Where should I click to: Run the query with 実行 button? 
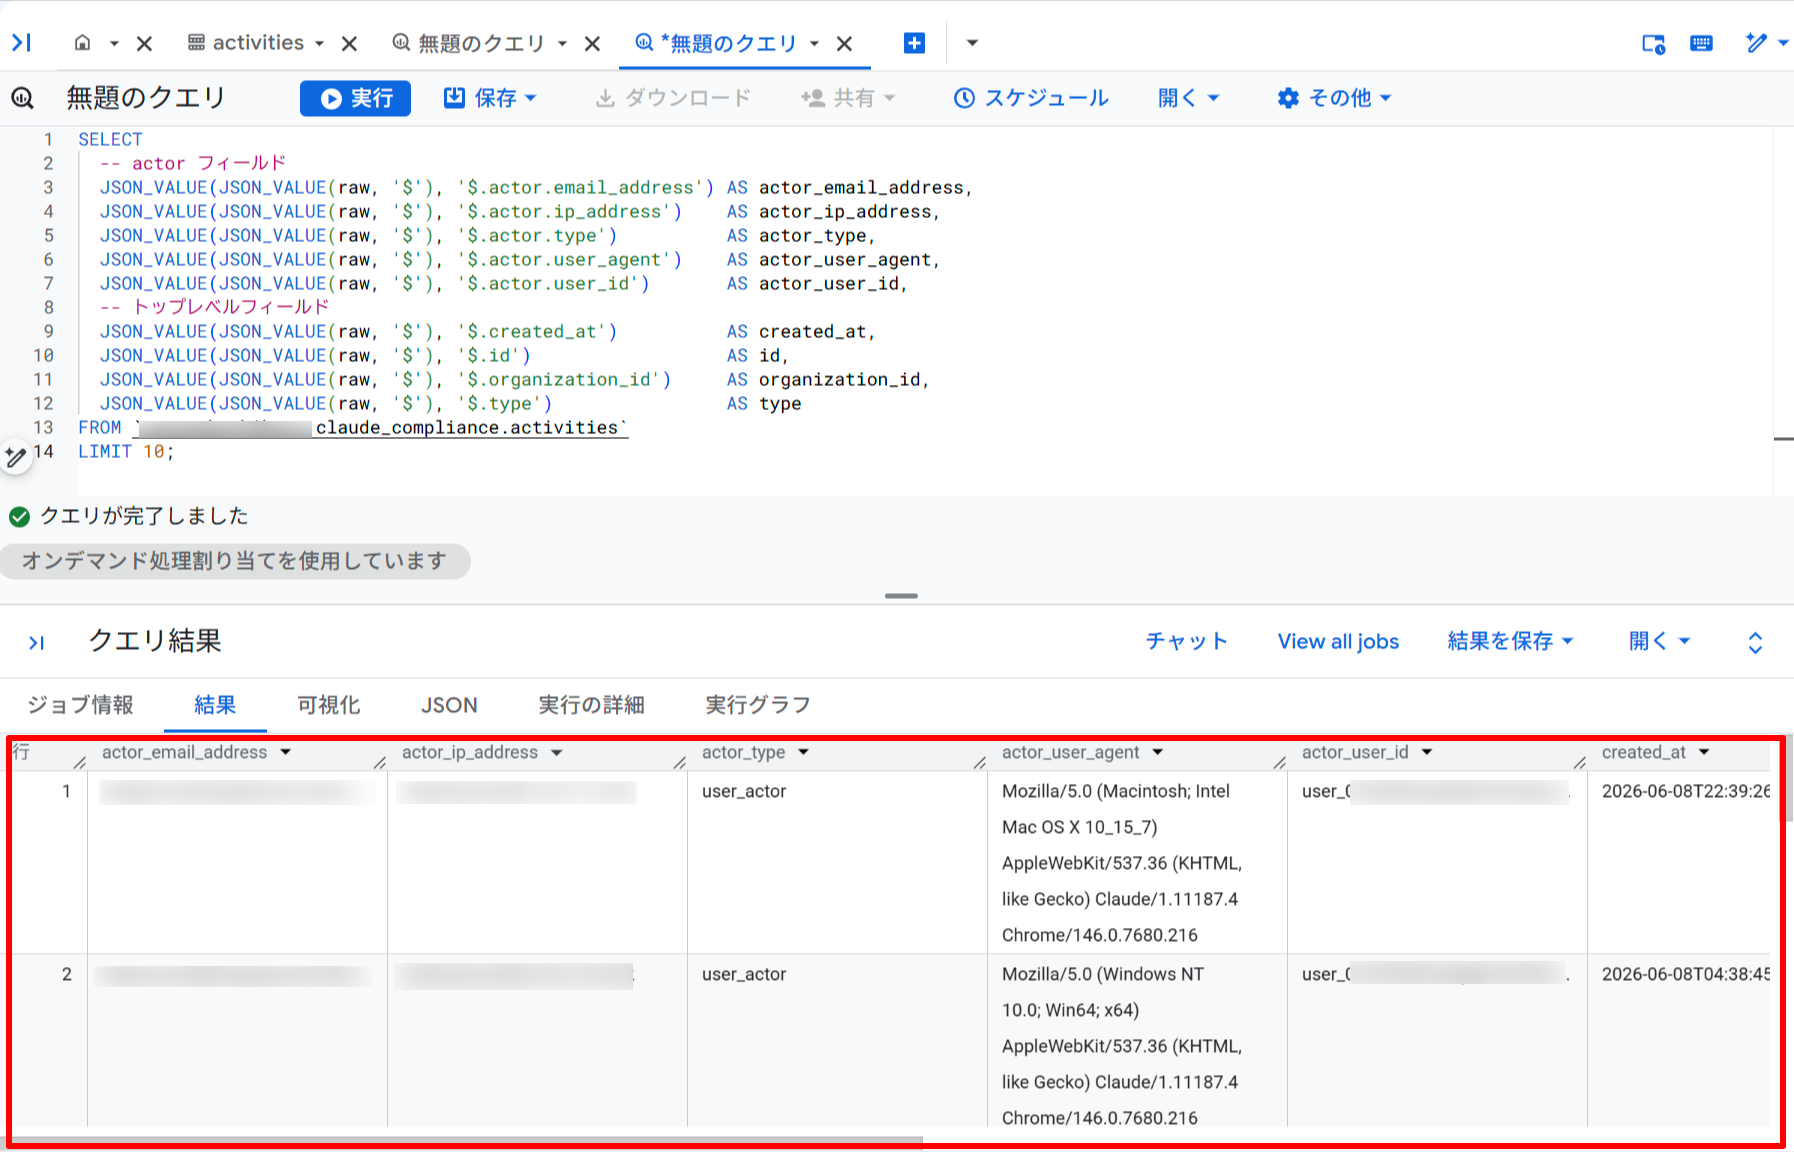point(355,98)
